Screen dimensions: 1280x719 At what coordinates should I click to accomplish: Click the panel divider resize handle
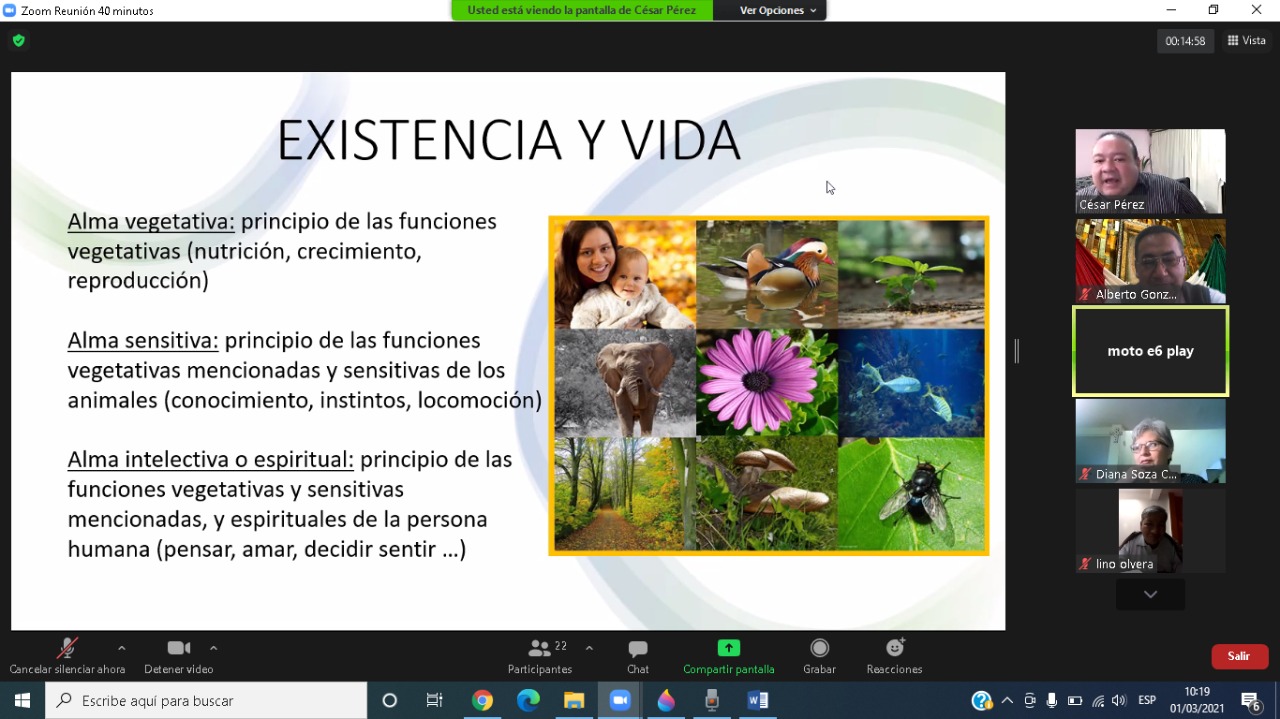1017,351
